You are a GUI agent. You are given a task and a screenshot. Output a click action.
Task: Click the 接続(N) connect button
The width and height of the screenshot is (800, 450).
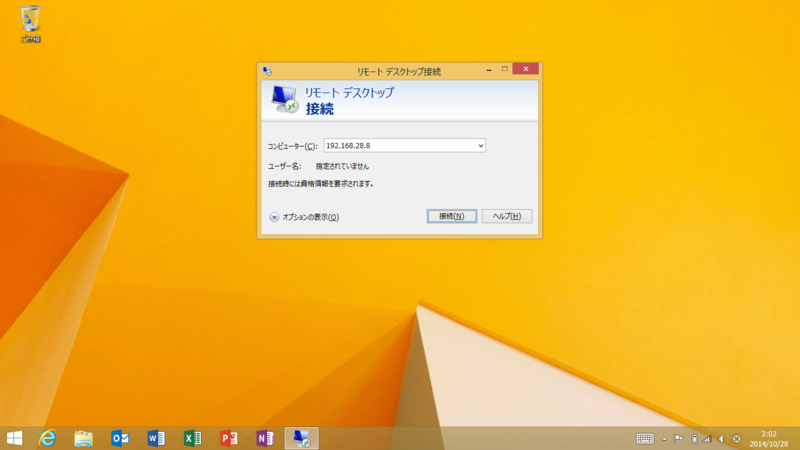pos(452,216)
